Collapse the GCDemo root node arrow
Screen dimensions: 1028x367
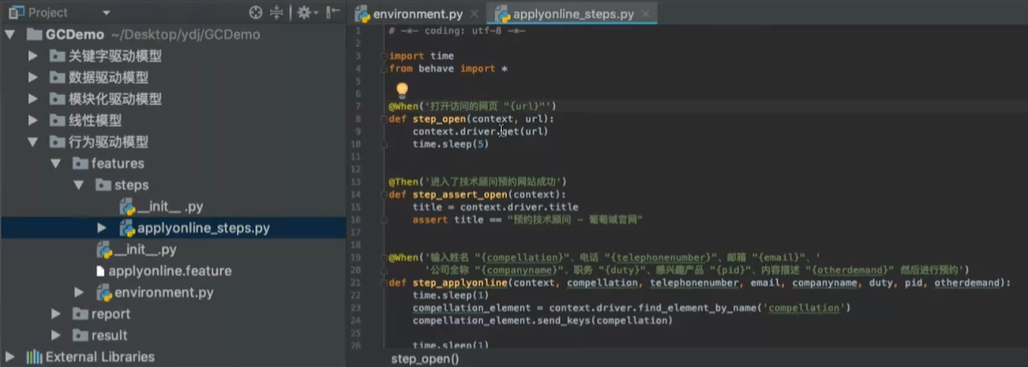[x=10, y=35]
